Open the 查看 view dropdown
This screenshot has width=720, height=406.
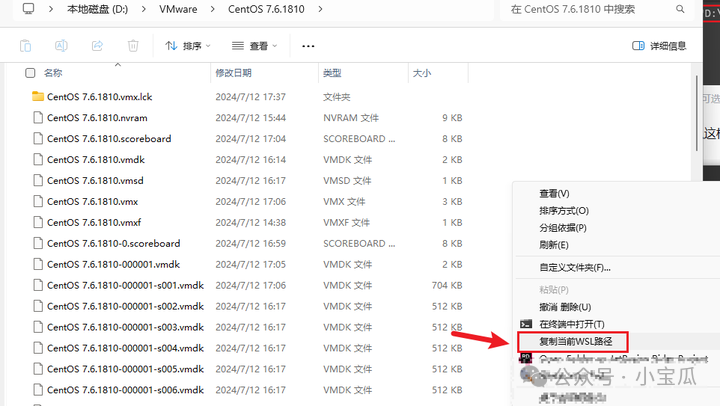254,46
